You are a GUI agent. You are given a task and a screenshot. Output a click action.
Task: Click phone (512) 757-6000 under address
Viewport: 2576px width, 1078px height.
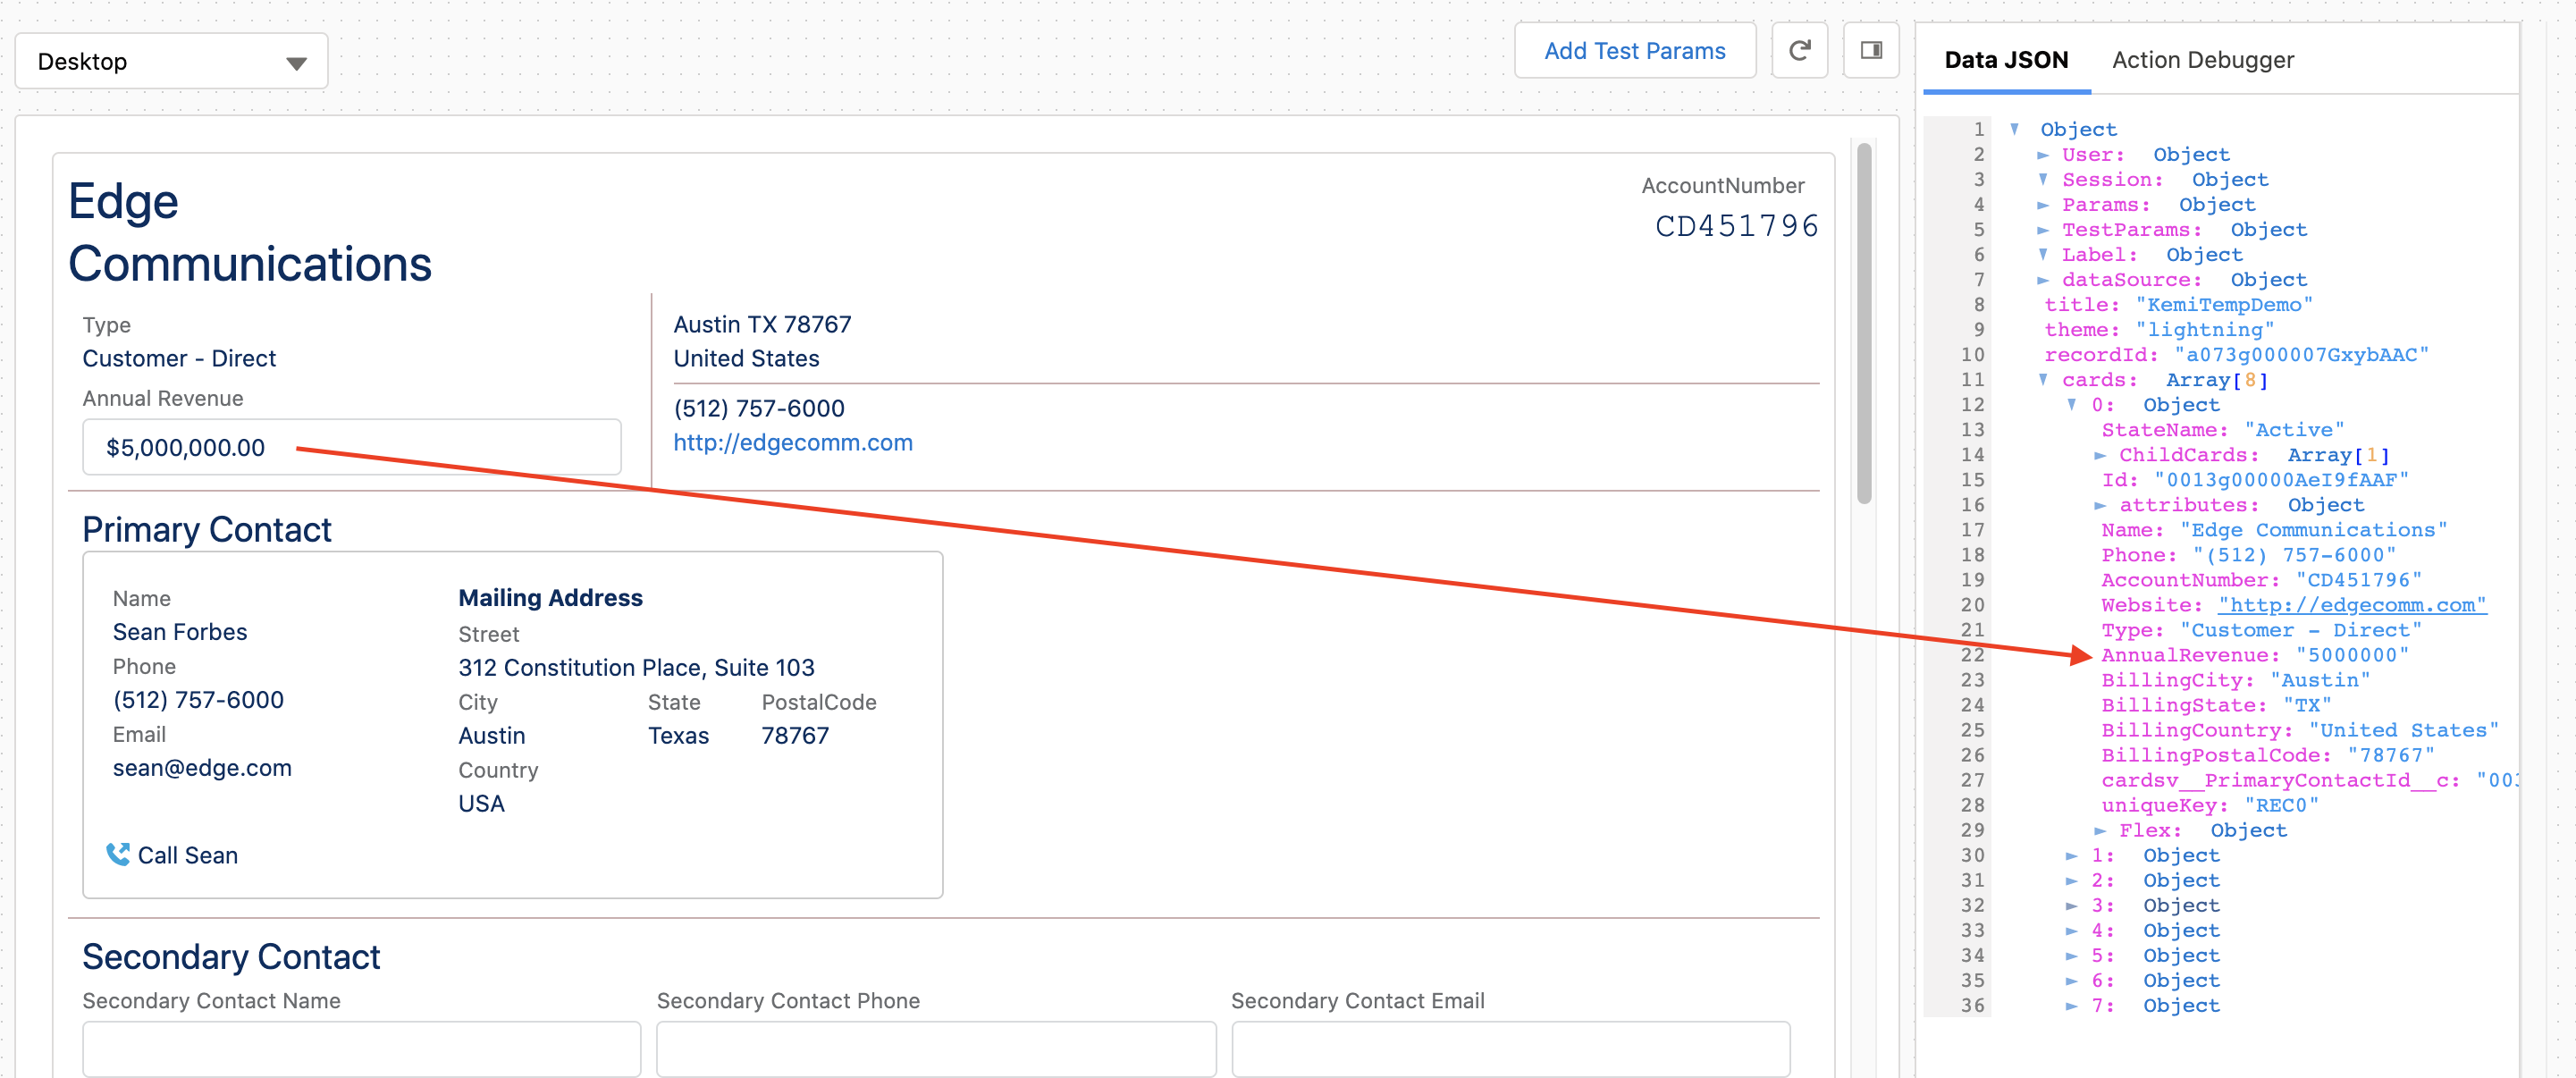click(x=759, y=408)
